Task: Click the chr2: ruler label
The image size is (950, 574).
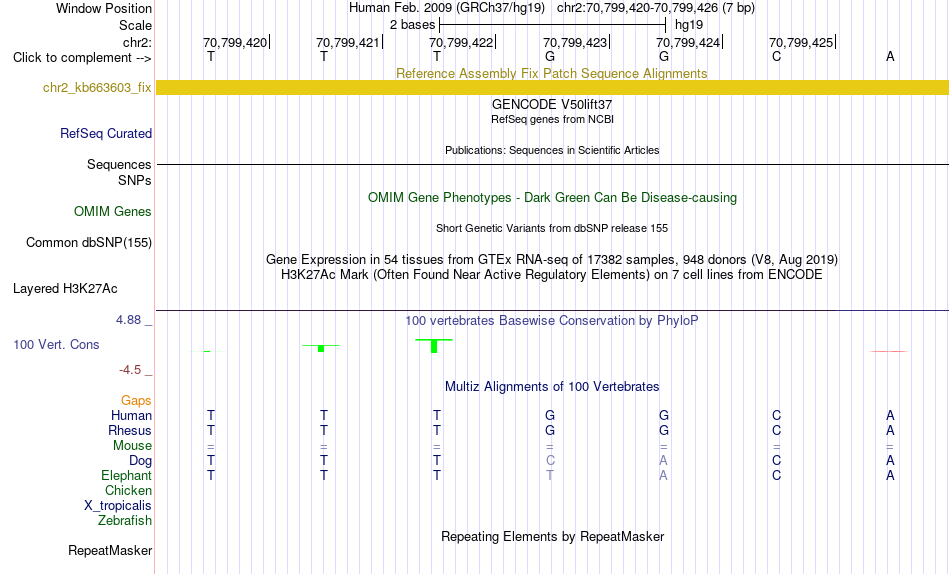Action: (137, 42)
